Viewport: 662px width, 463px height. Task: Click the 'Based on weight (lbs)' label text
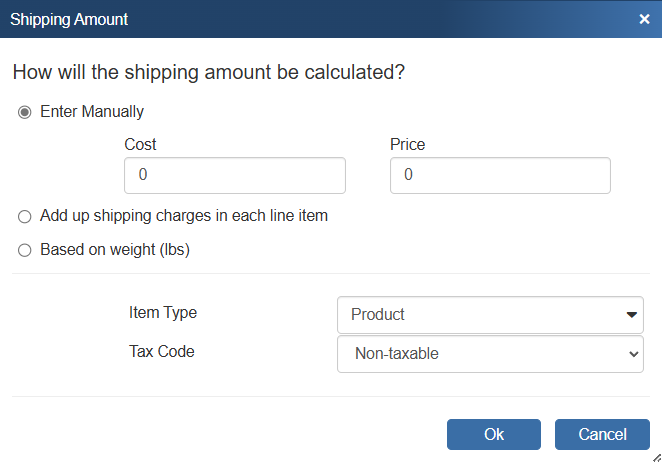coord(115,250)
